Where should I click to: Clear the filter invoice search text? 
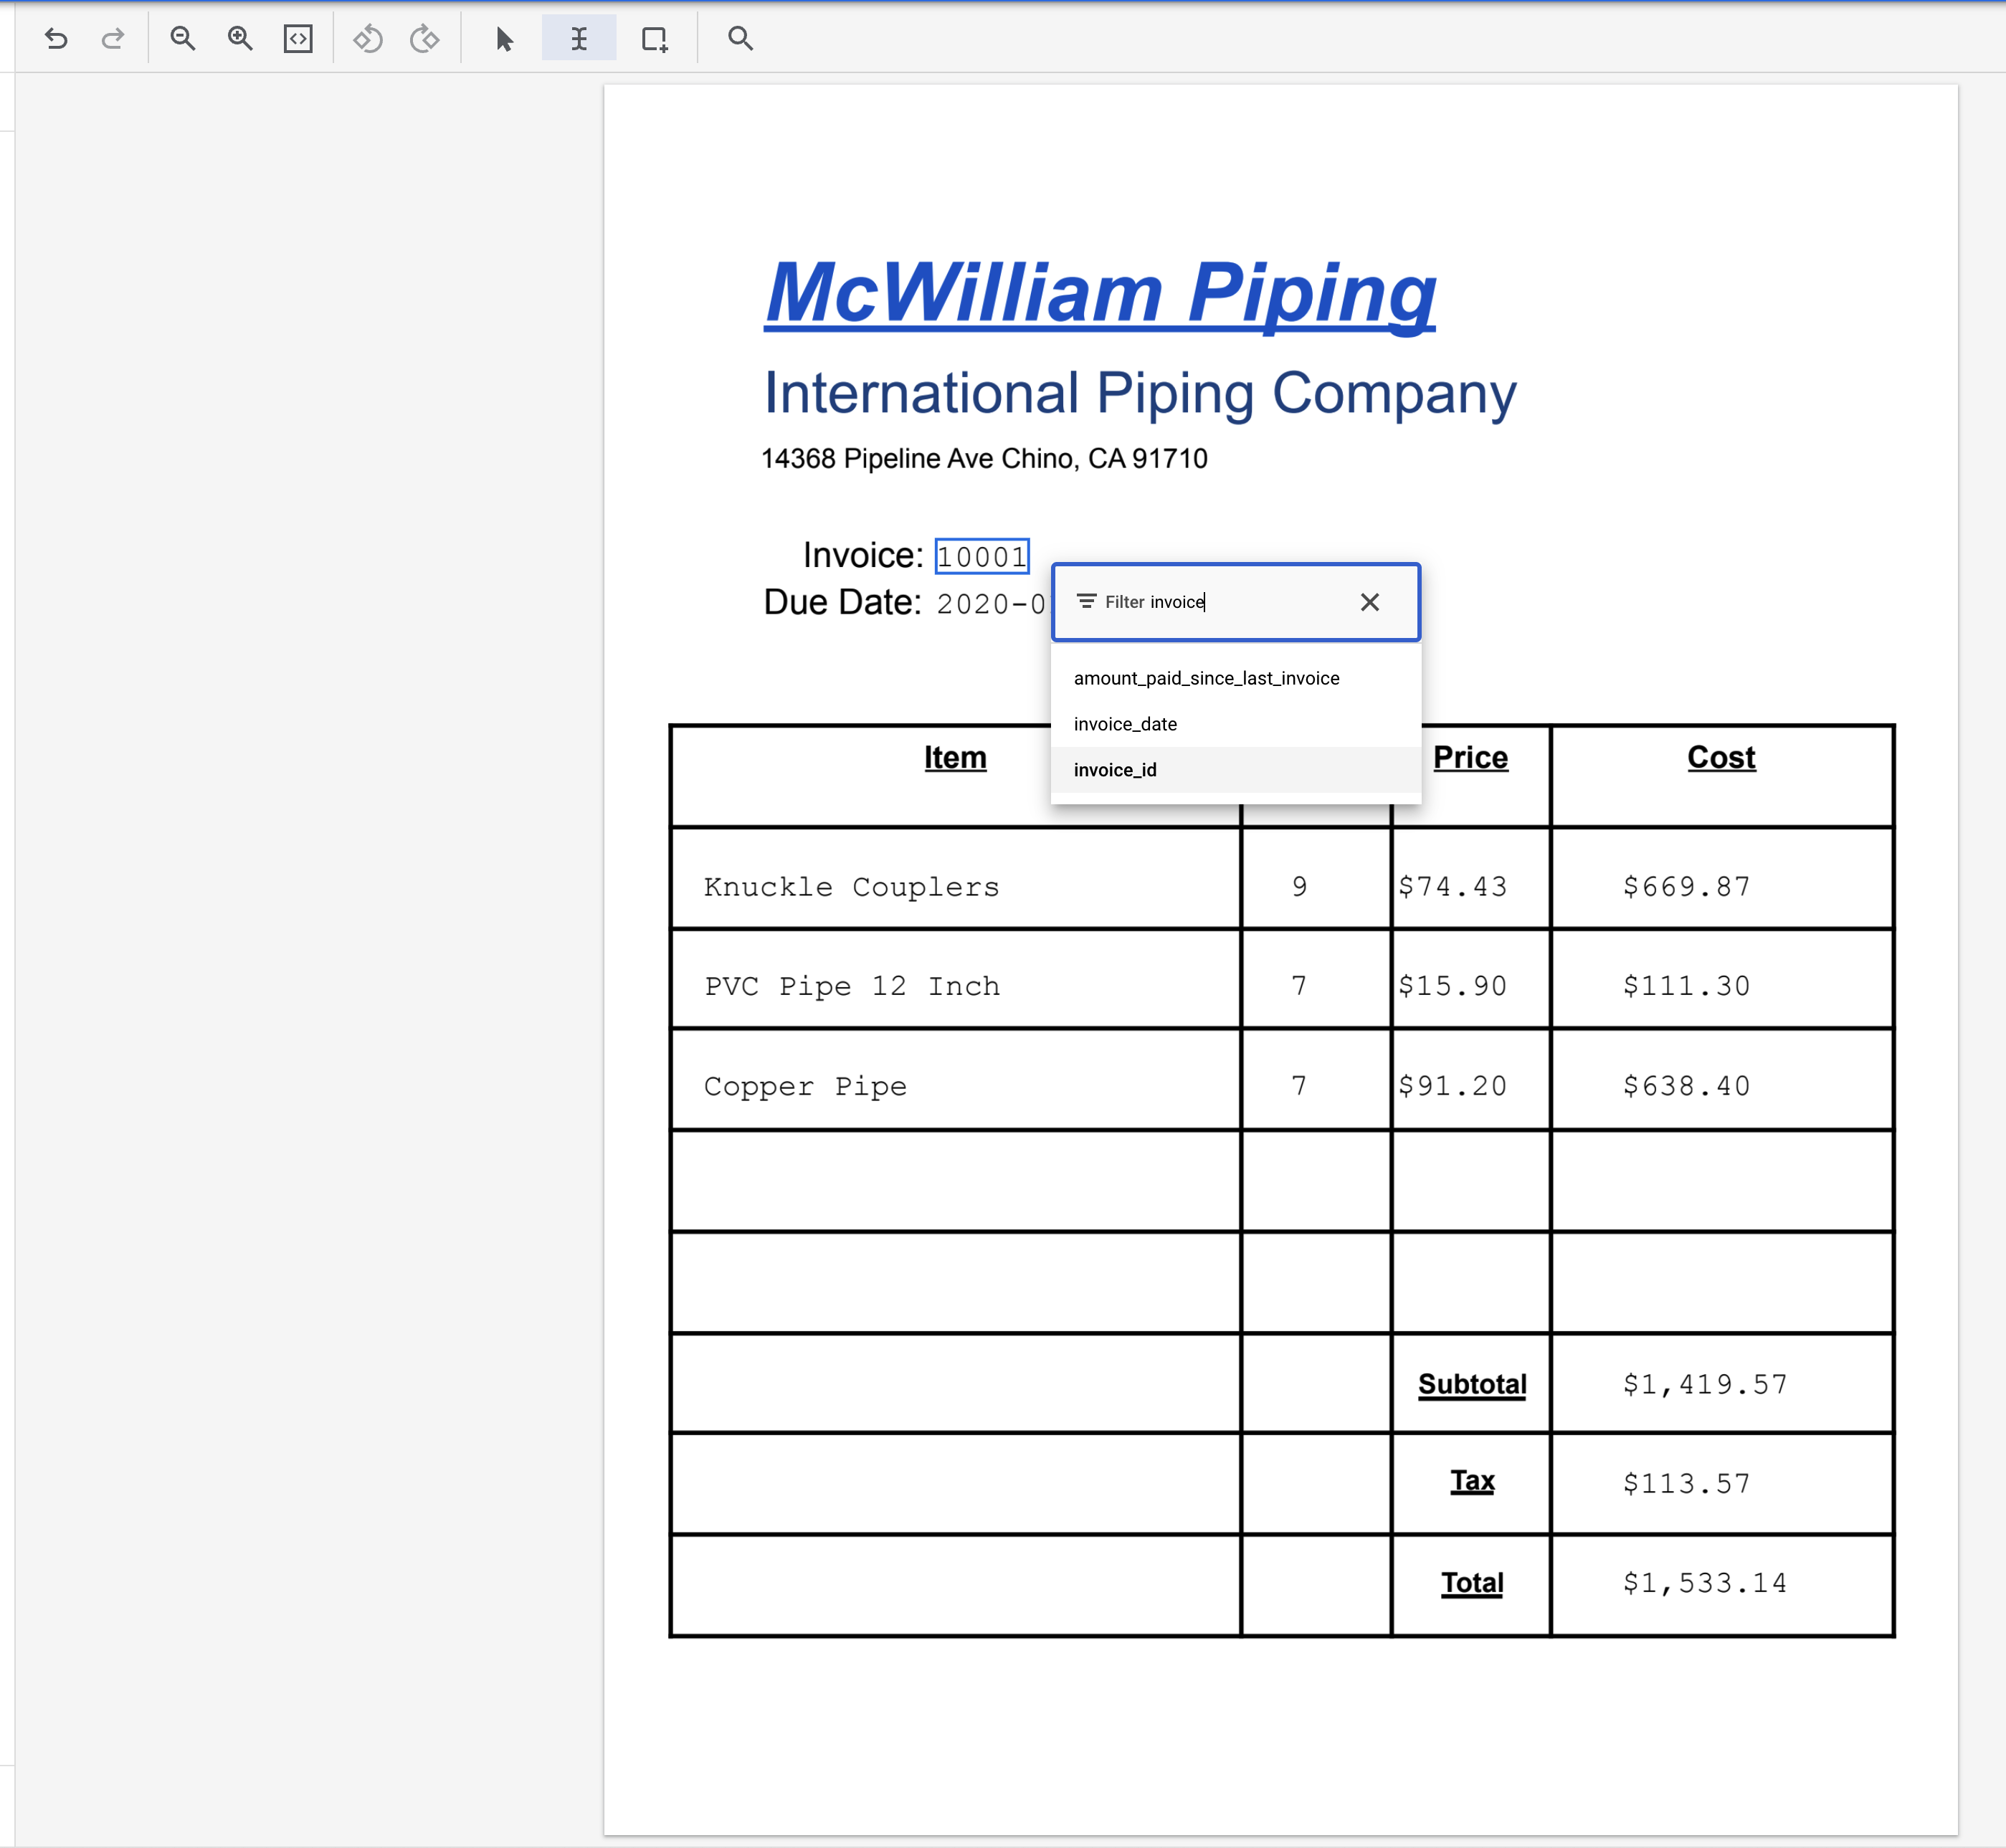(1370, 601)
